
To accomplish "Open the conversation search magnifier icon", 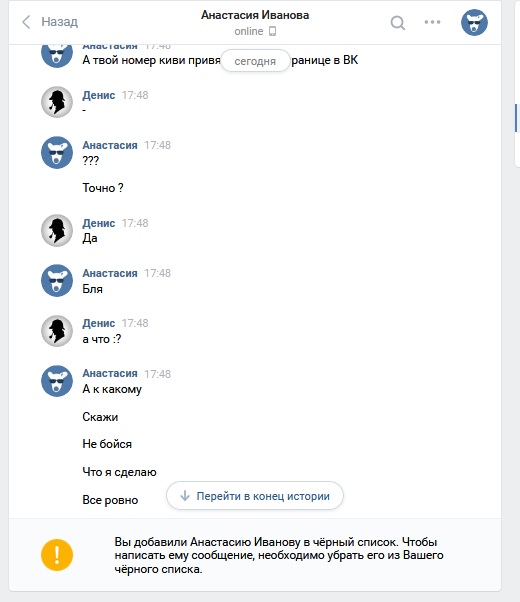I will pos(397,23).
